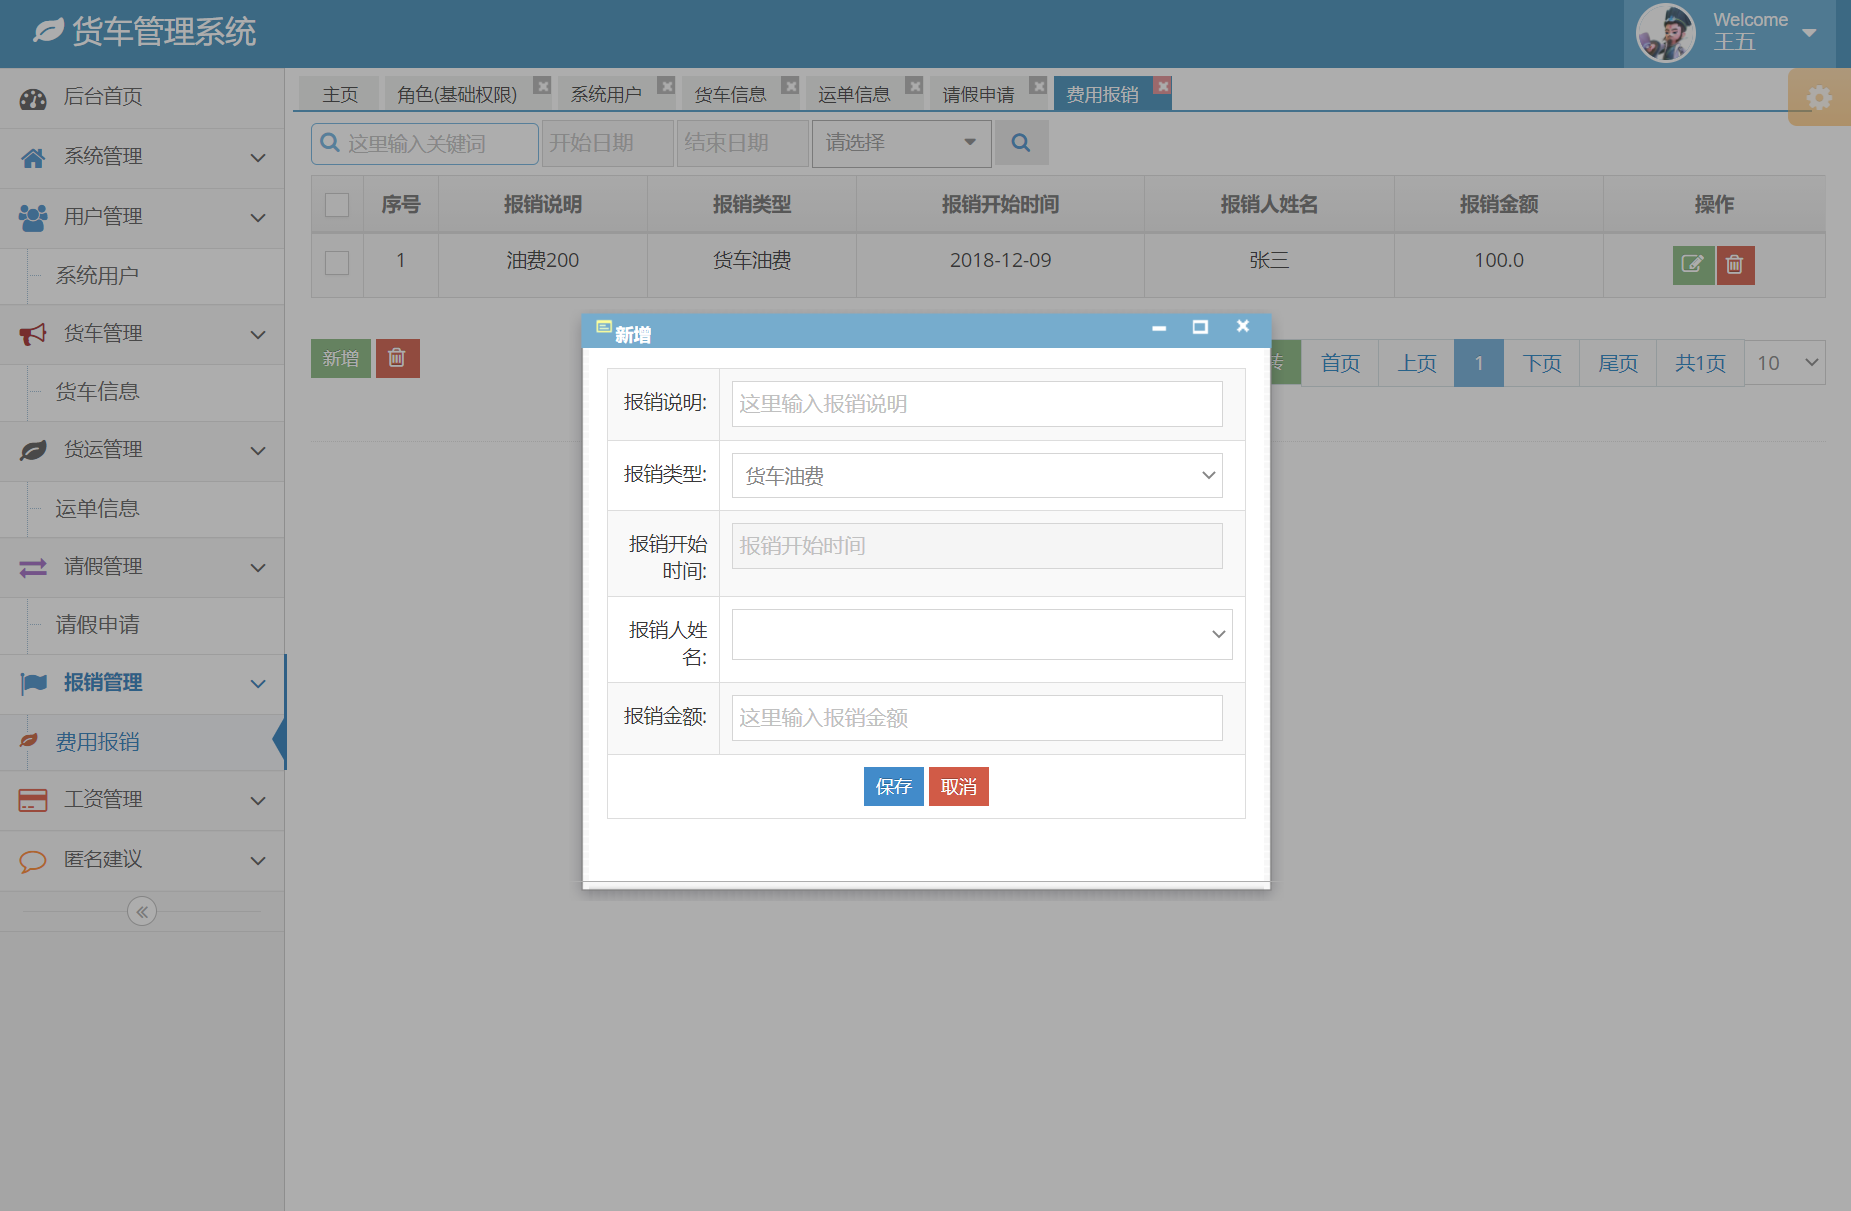Click the 用户管理 users icon in sidebar

pyautogui.click(x=32, y=216)
